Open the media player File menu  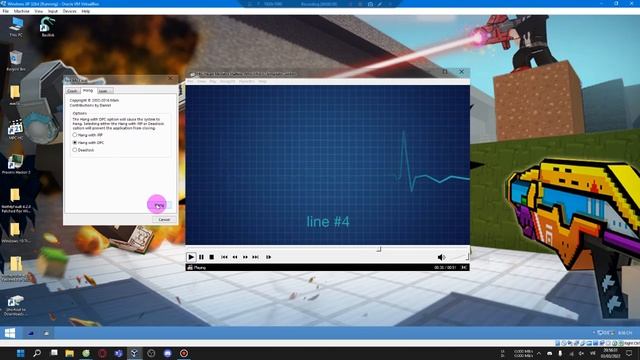pos(190,81)
